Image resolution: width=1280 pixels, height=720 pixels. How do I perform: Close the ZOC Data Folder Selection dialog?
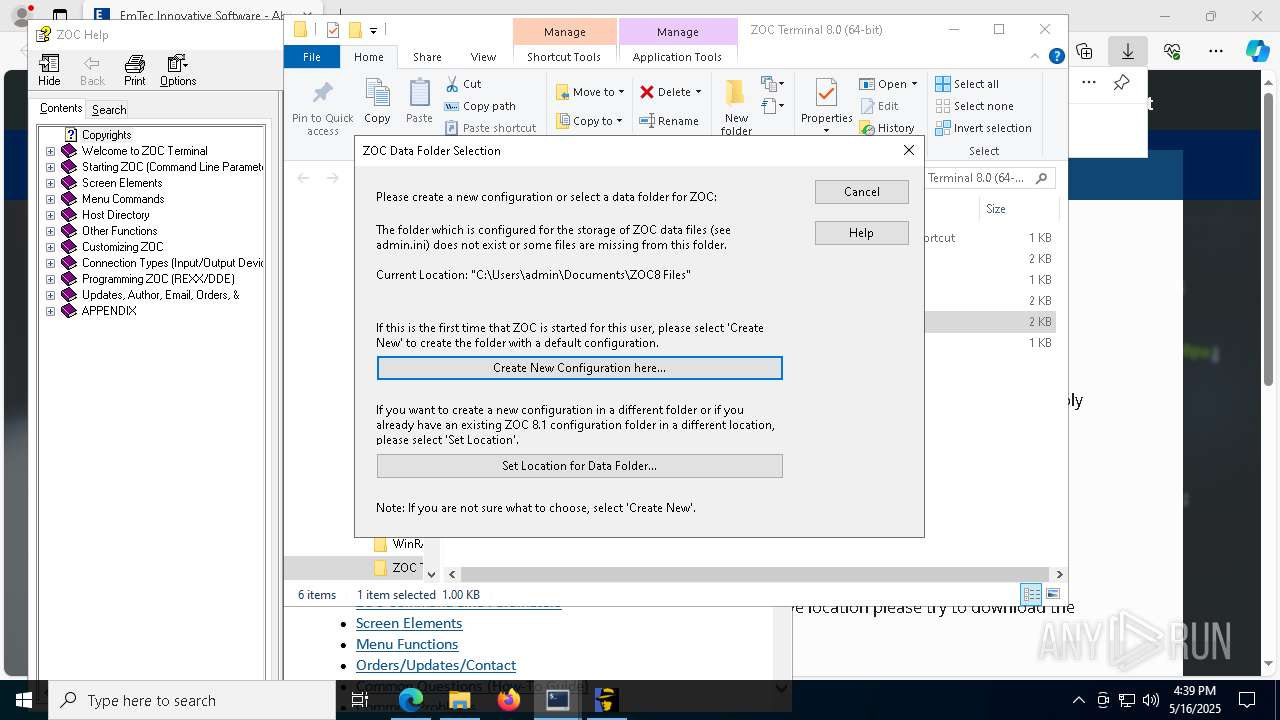pyautogui.click(x=909, y=150)
